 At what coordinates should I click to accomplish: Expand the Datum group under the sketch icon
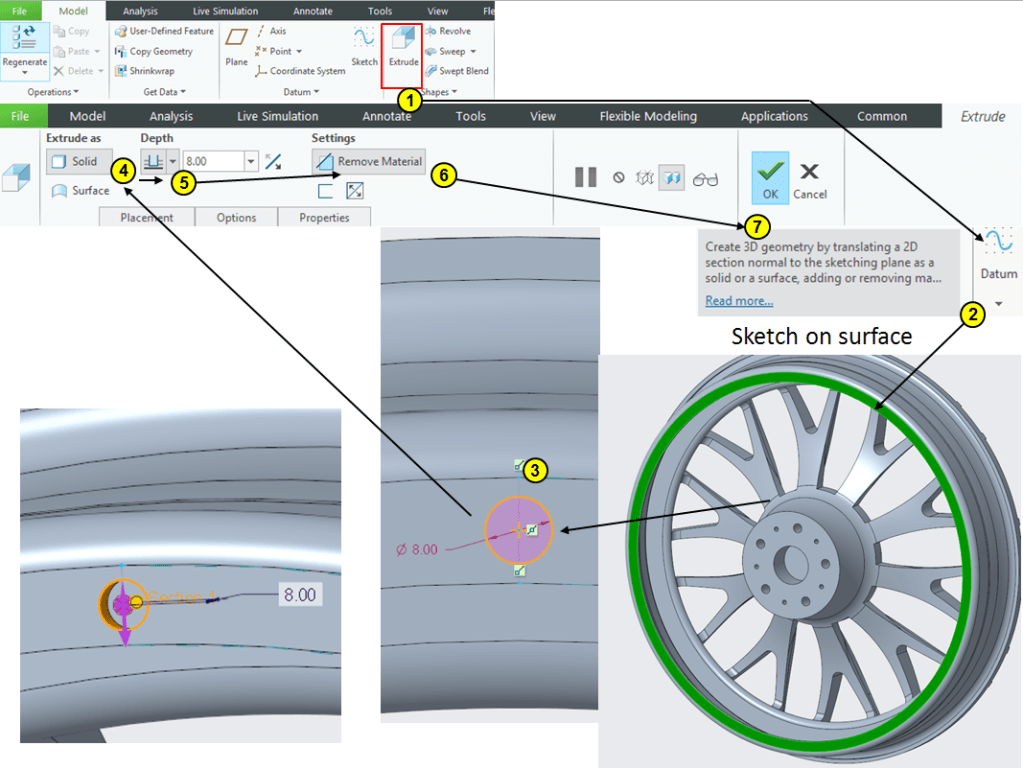pyautogui.click(x=997, y=303)
